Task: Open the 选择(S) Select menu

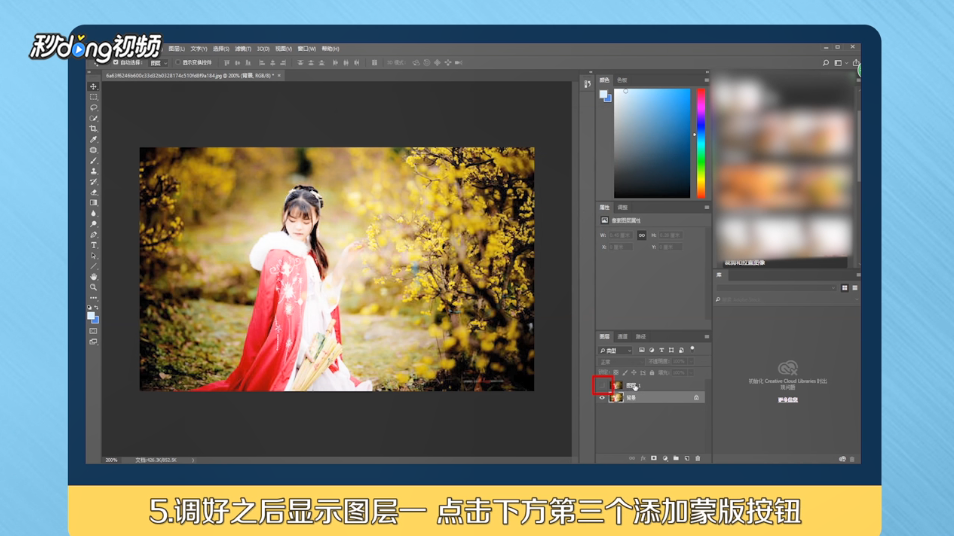Action: (x=221, y=49)
